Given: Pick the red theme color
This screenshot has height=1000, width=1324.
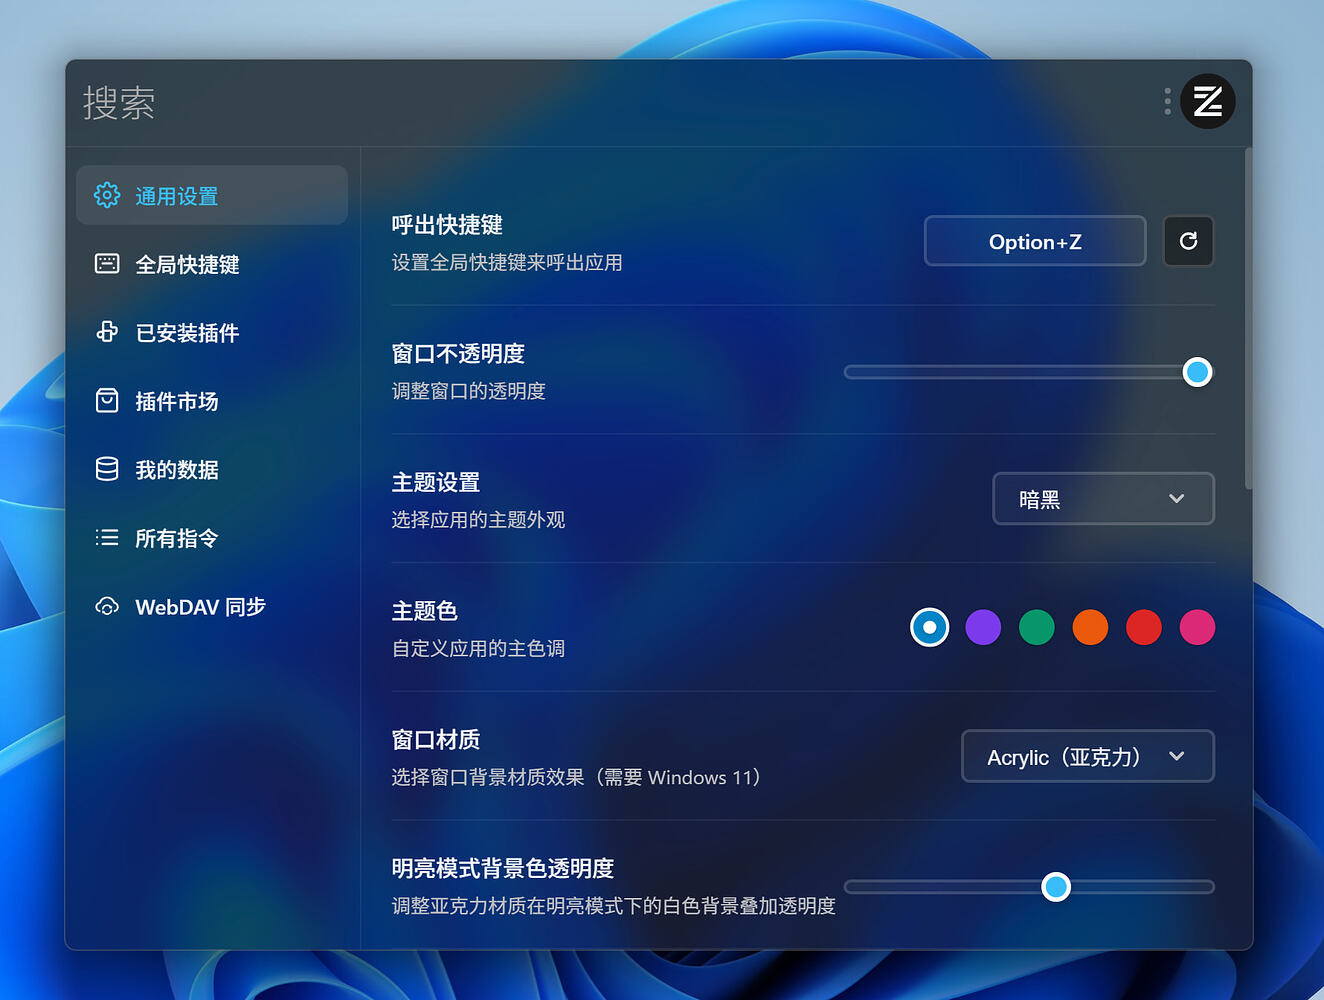Looking at the screenshot, I should coord(1143,627).
